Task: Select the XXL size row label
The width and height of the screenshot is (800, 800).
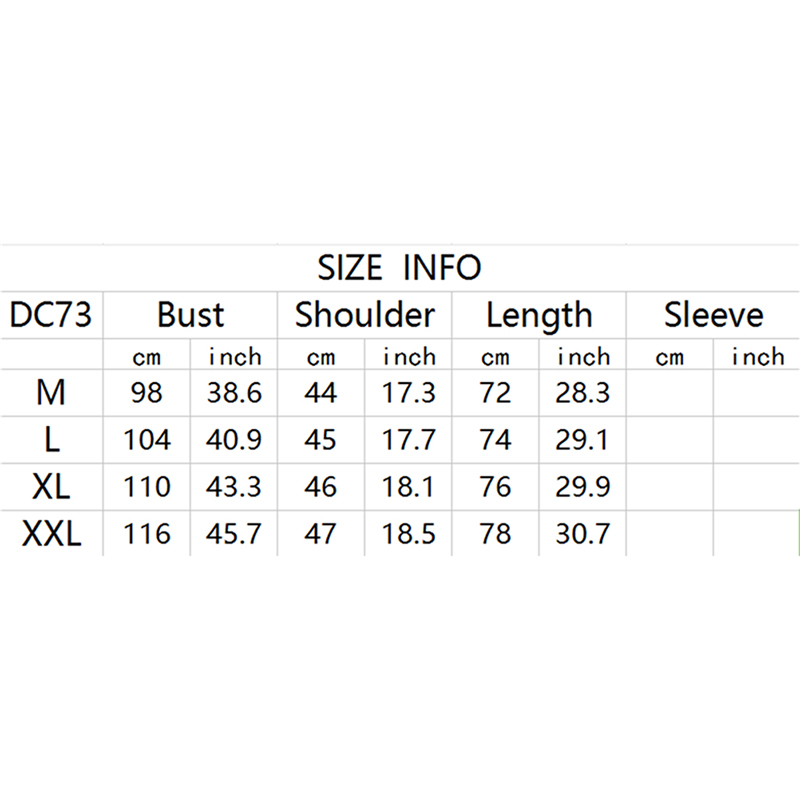Action: pyautogui.click(x=50, y=534)
